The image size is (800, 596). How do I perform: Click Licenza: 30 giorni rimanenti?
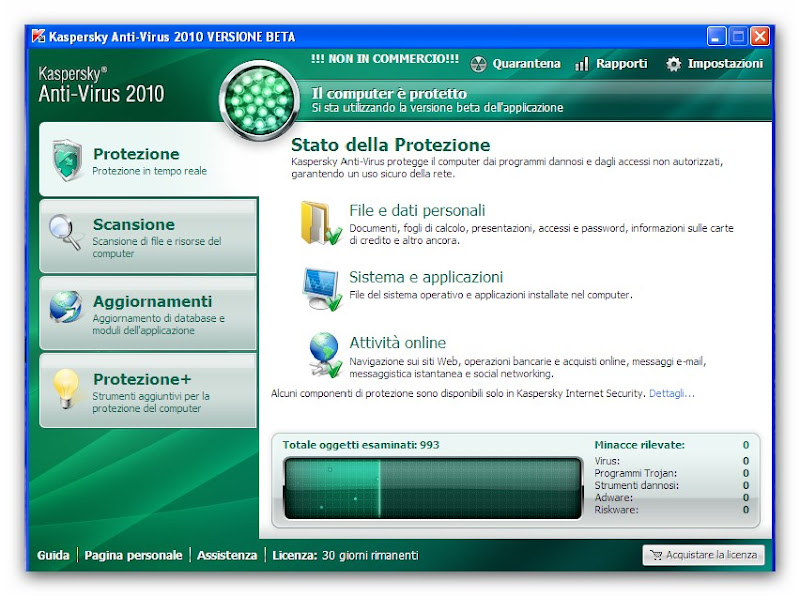(345, 555)
